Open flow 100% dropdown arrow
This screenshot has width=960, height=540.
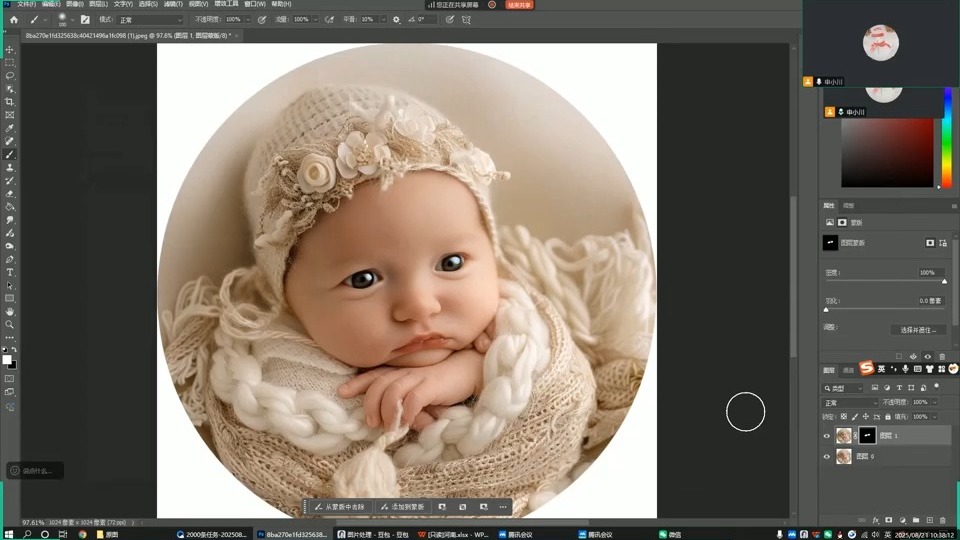tap(316, 20)
